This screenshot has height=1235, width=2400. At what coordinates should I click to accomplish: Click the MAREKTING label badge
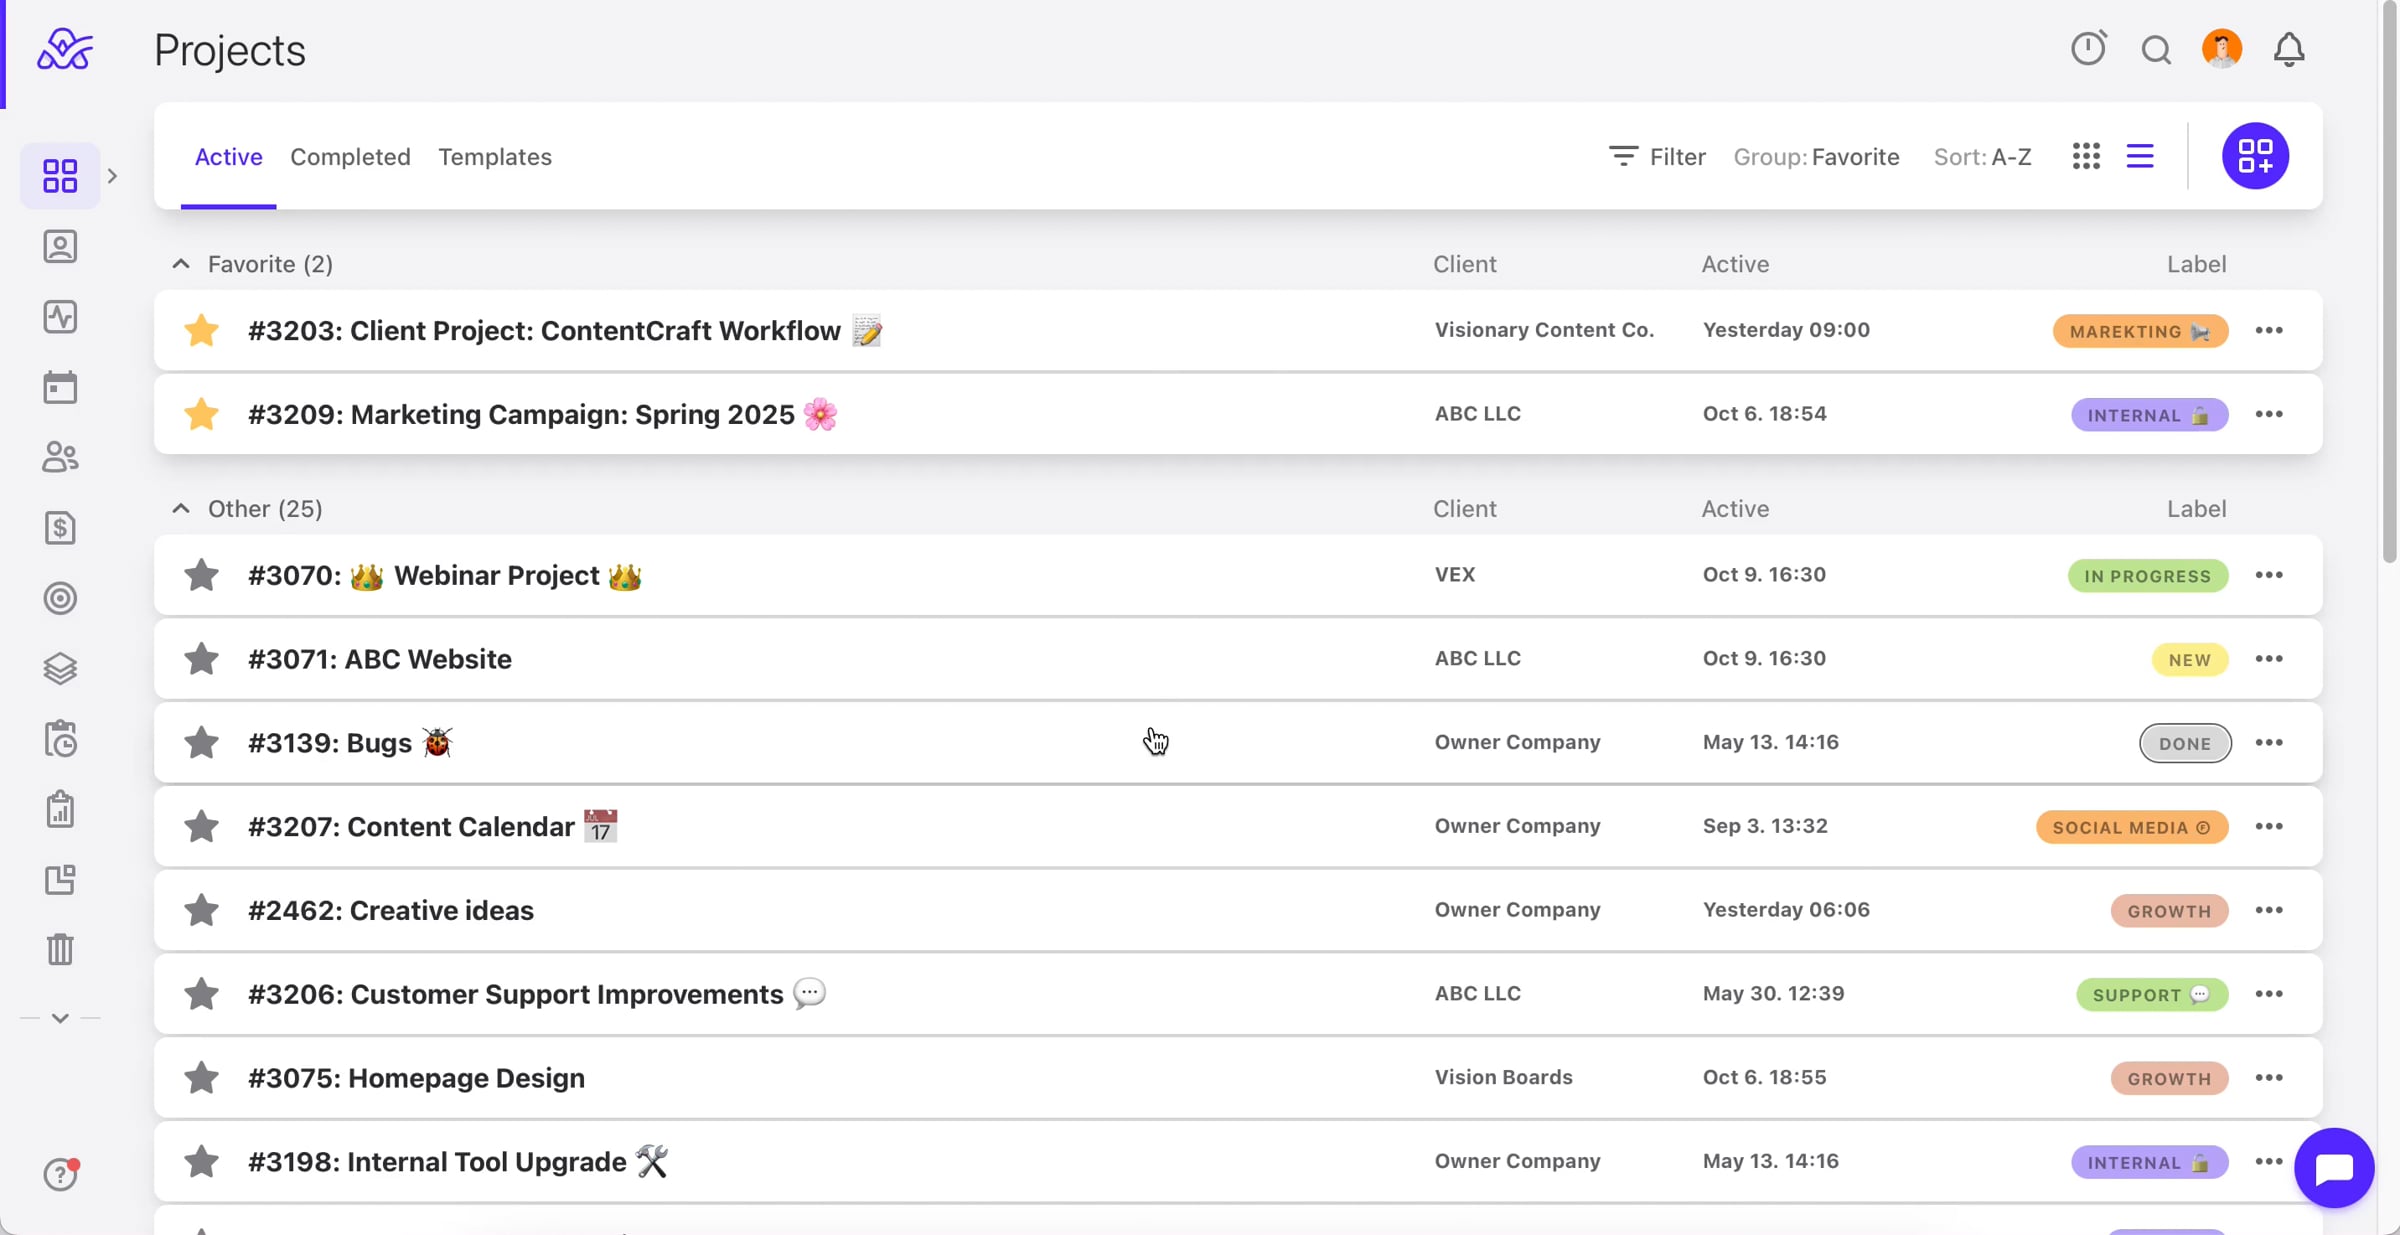[x=2140, y=331]
